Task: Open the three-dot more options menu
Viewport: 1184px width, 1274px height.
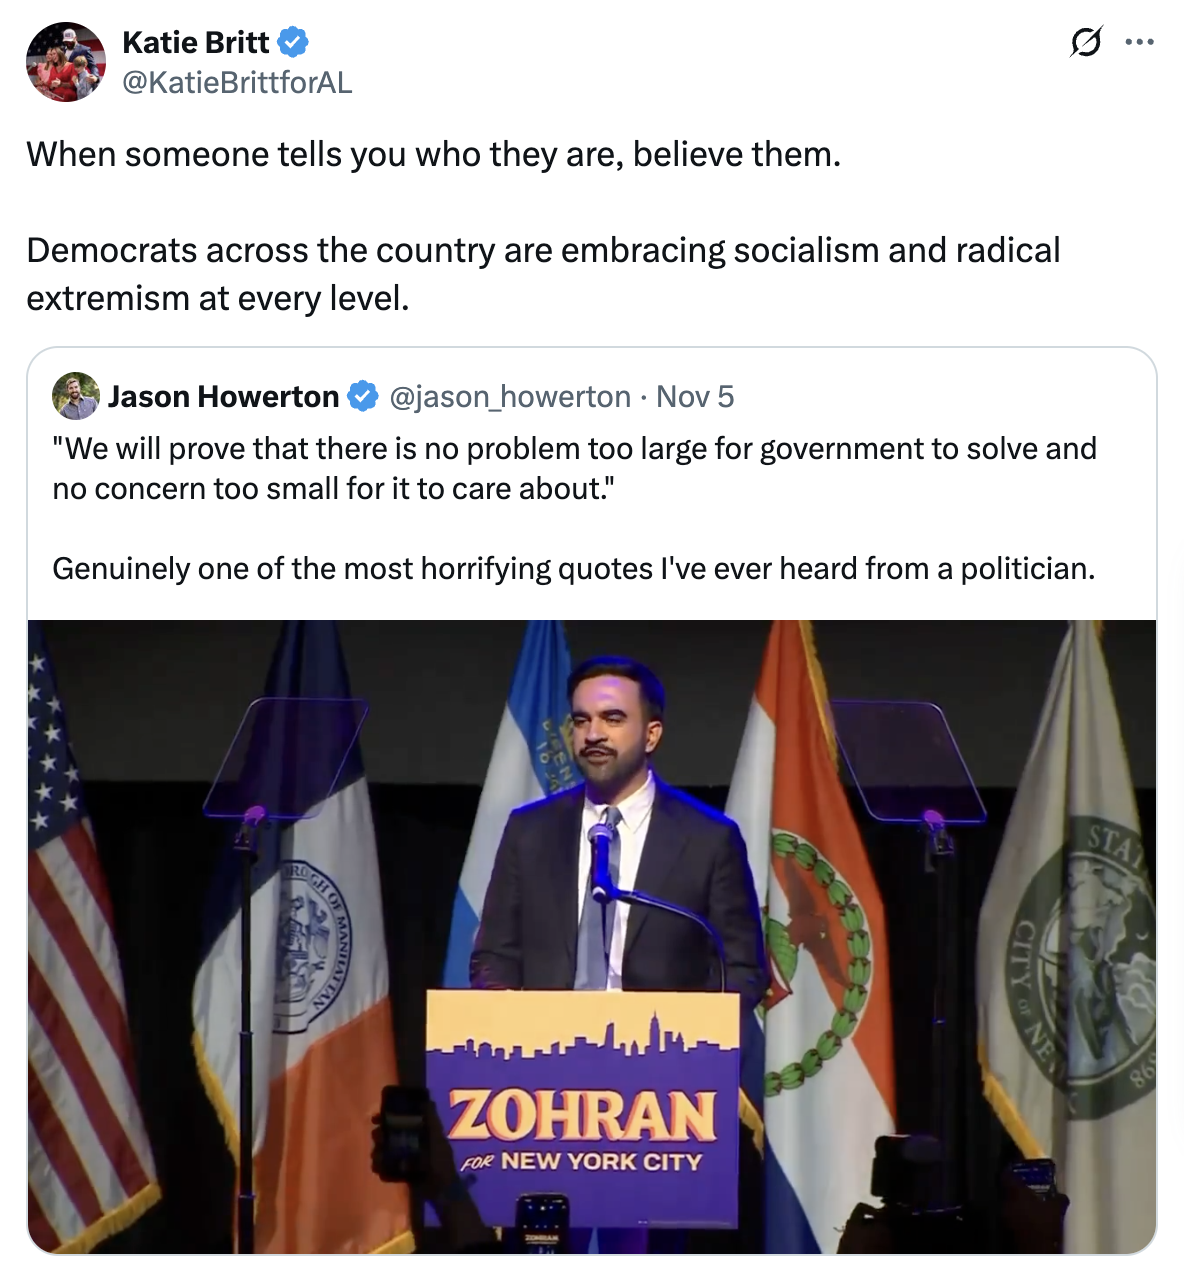Action: [1139, 43]
